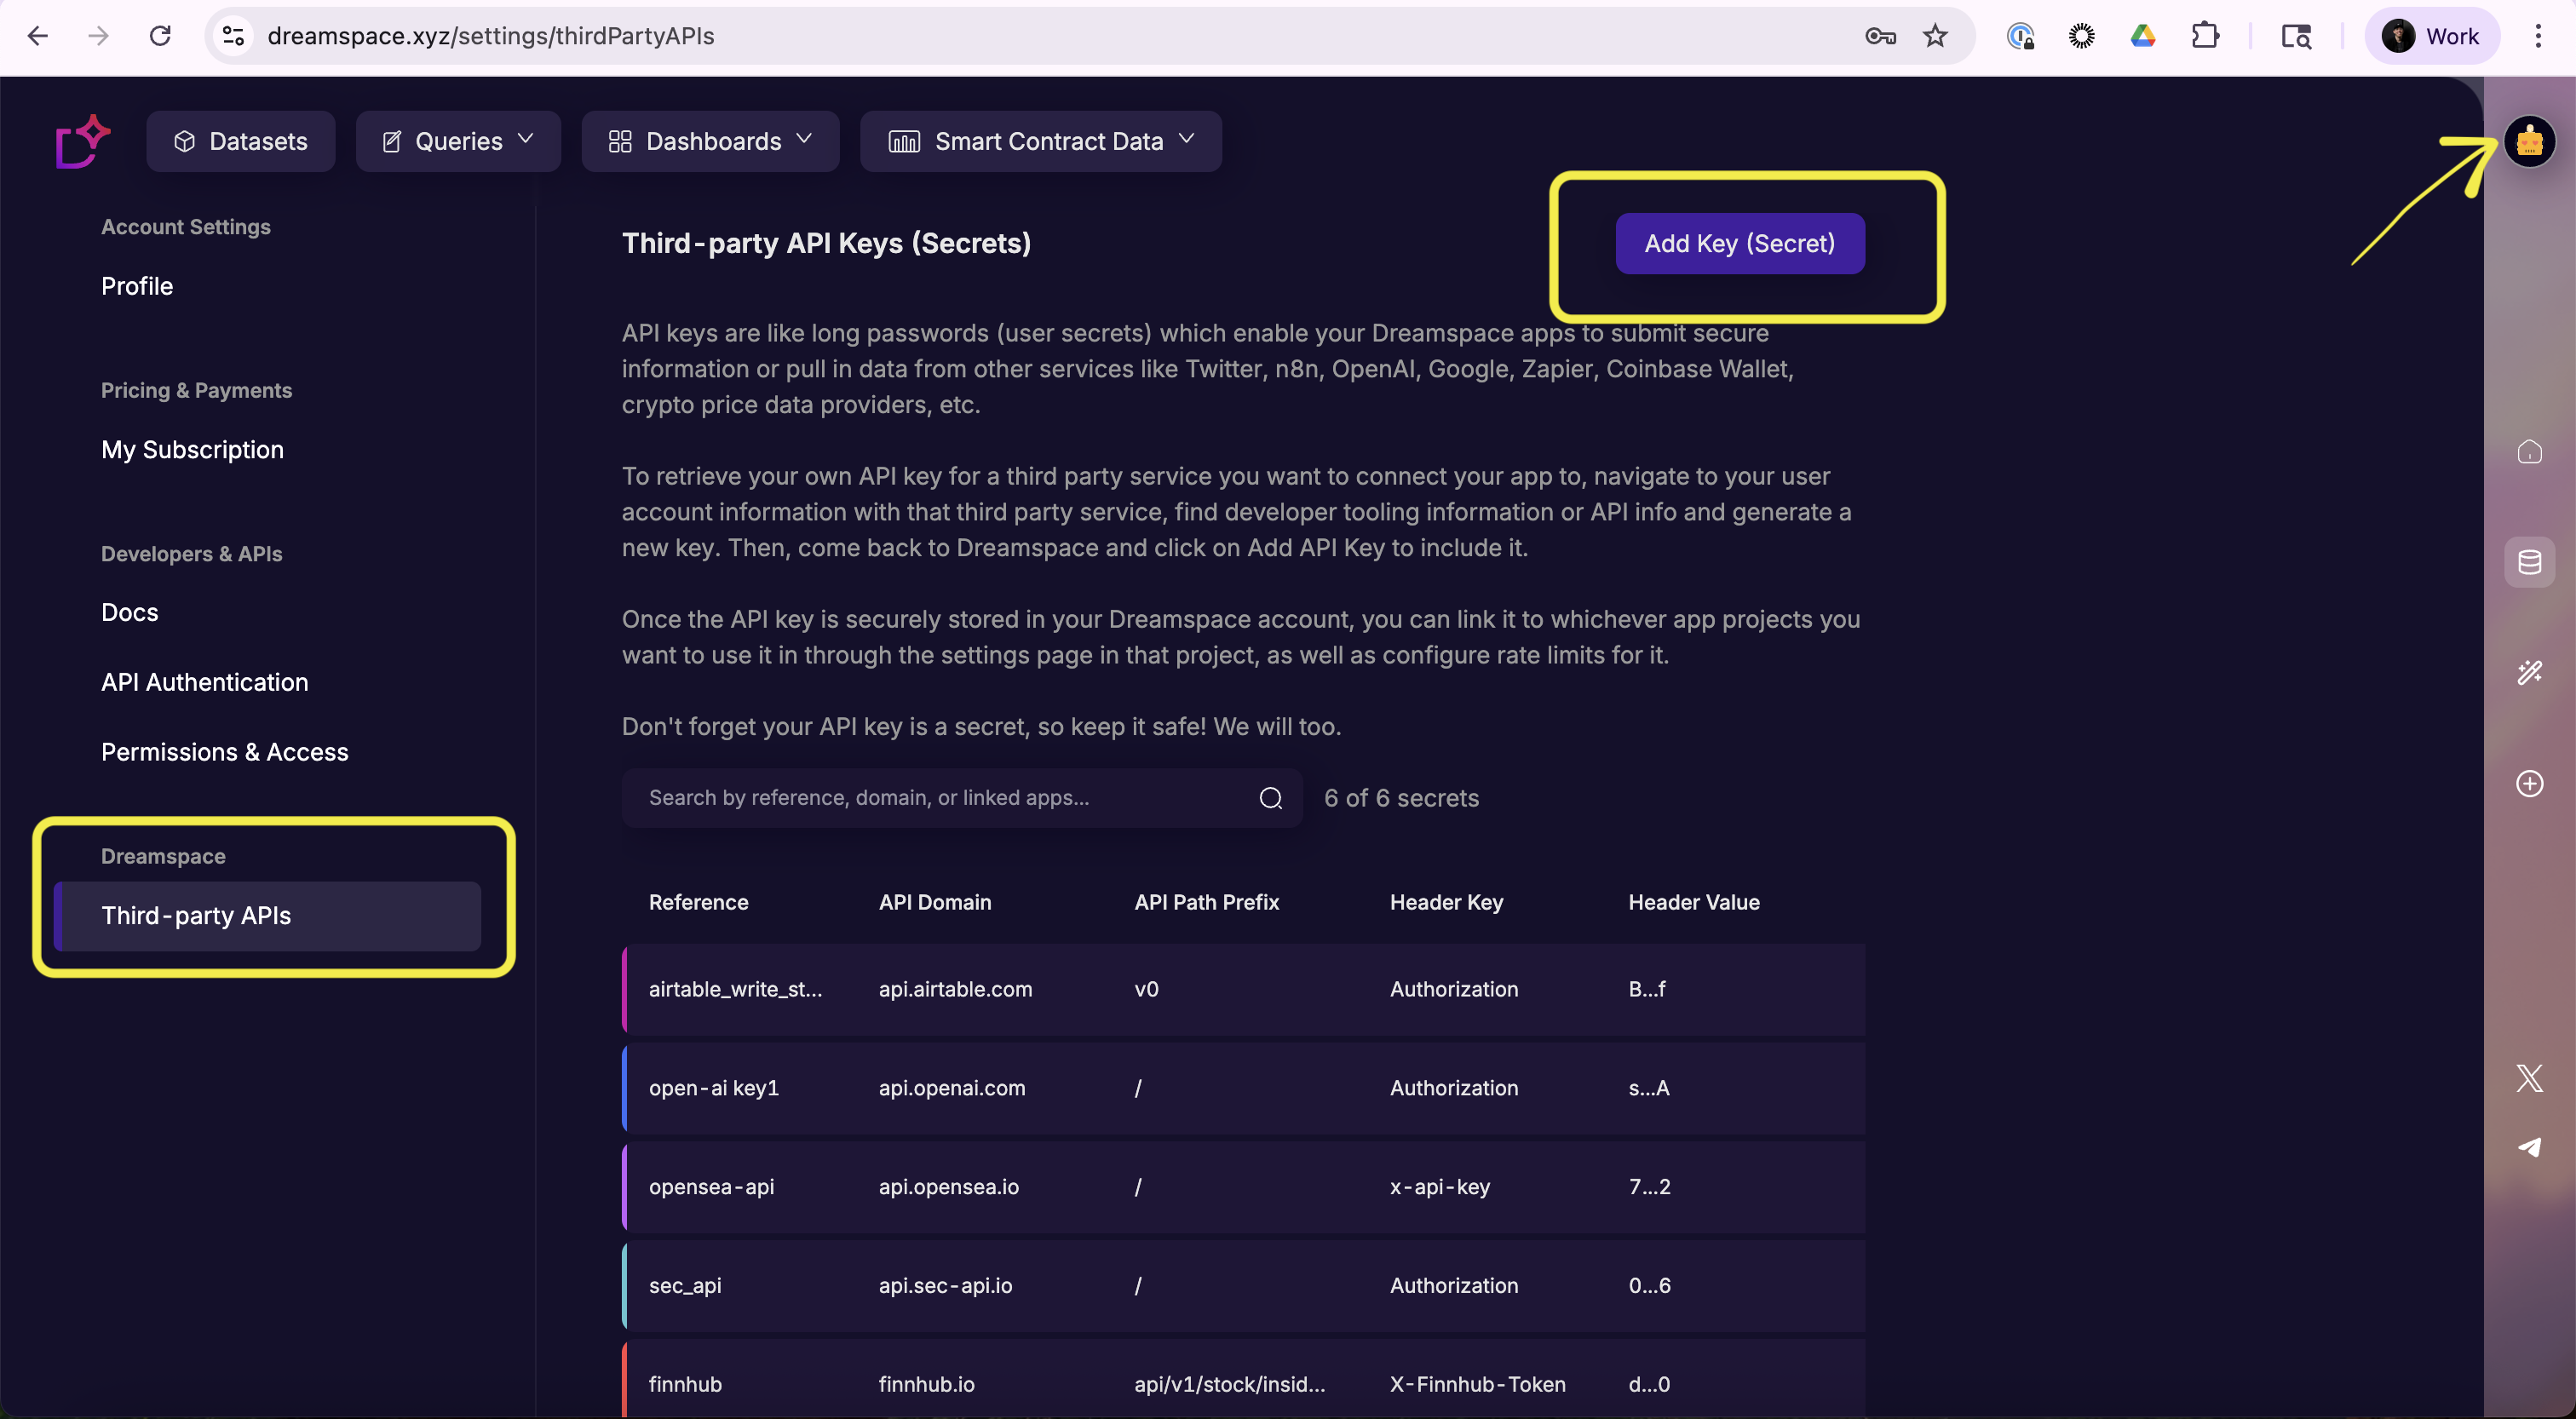Open the Work profile chip

(2432, 36)
